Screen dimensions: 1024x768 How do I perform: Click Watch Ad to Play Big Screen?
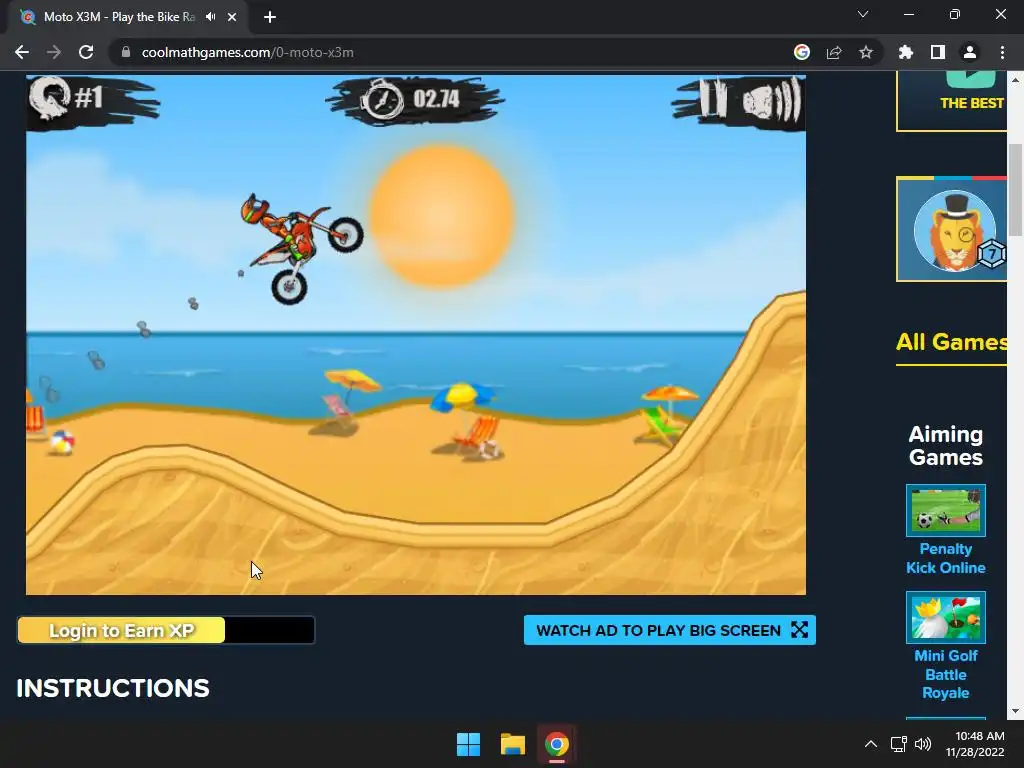(669, 630)
